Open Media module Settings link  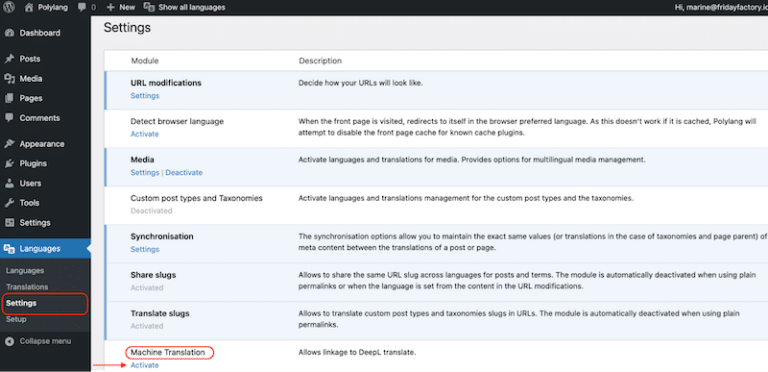pyautogui.click(x=145, y=173)
